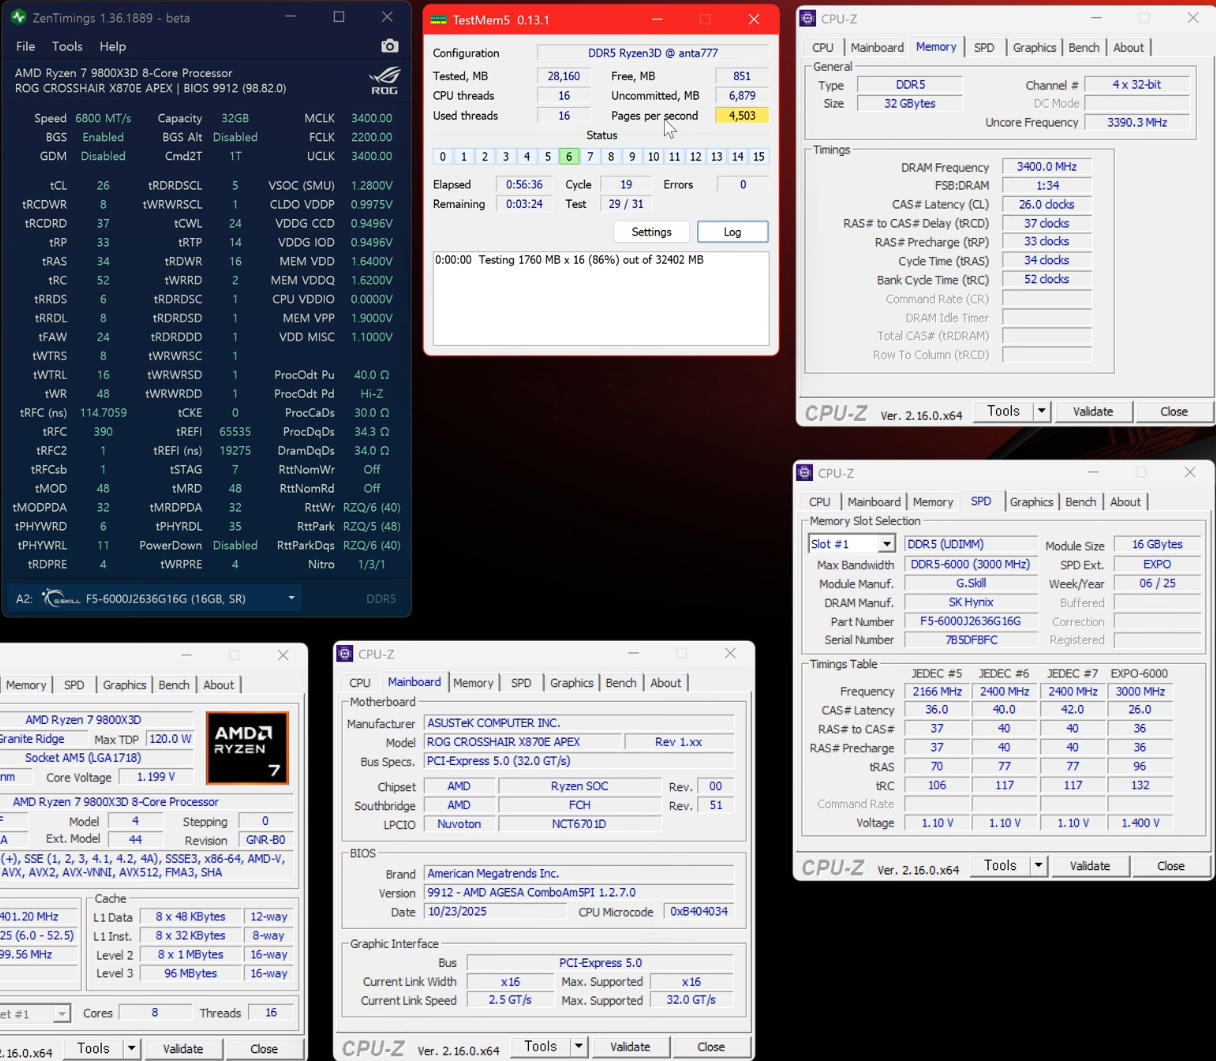This screenshot has width=1216, height=1061.
Task: Open the Tools menu in ZenTimings
Action: (x=67, y=46)
